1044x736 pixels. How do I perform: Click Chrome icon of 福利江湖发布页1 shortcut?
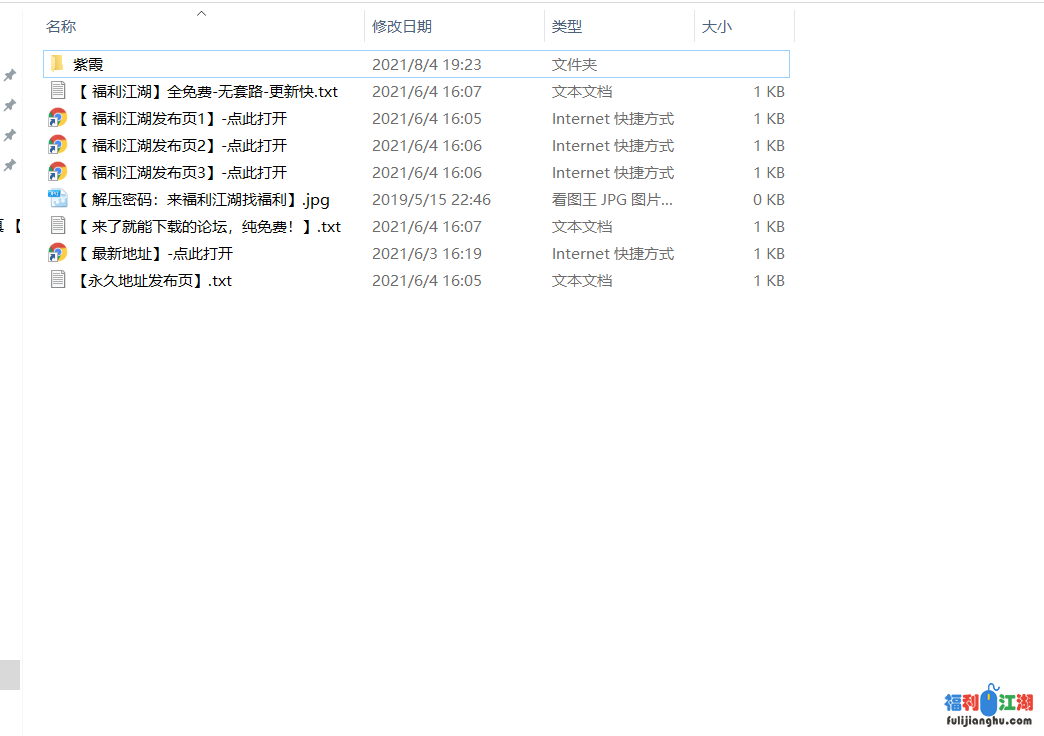[x=58, y=118]
